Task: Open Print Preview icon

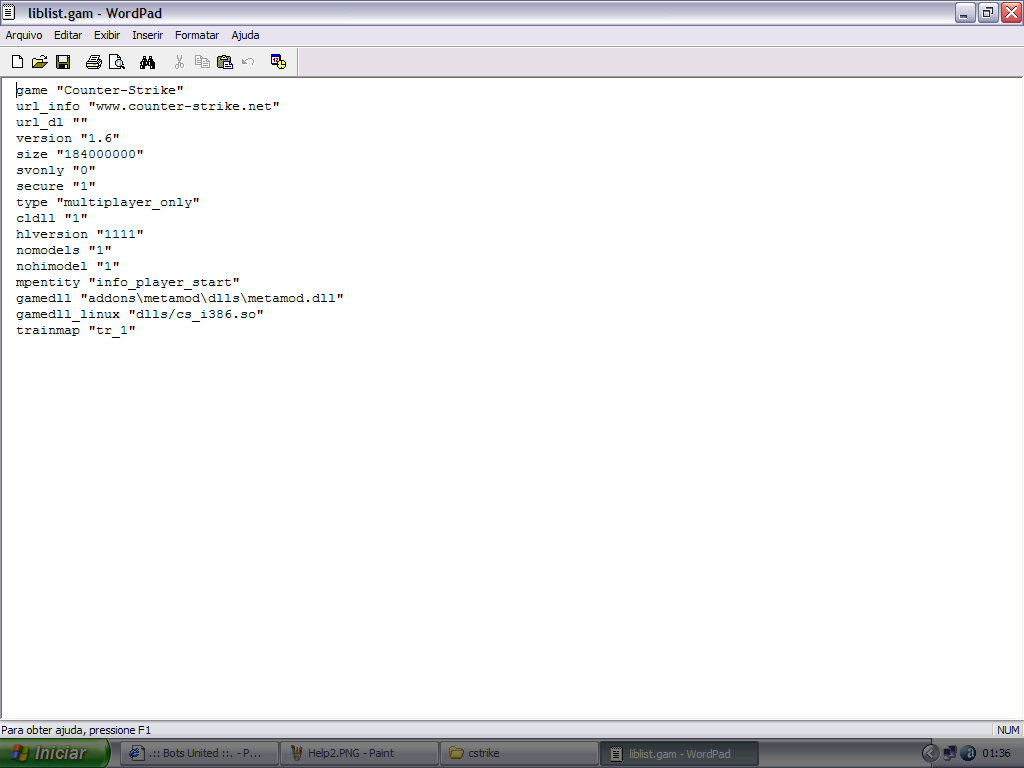Action: (x=117, y=62)
